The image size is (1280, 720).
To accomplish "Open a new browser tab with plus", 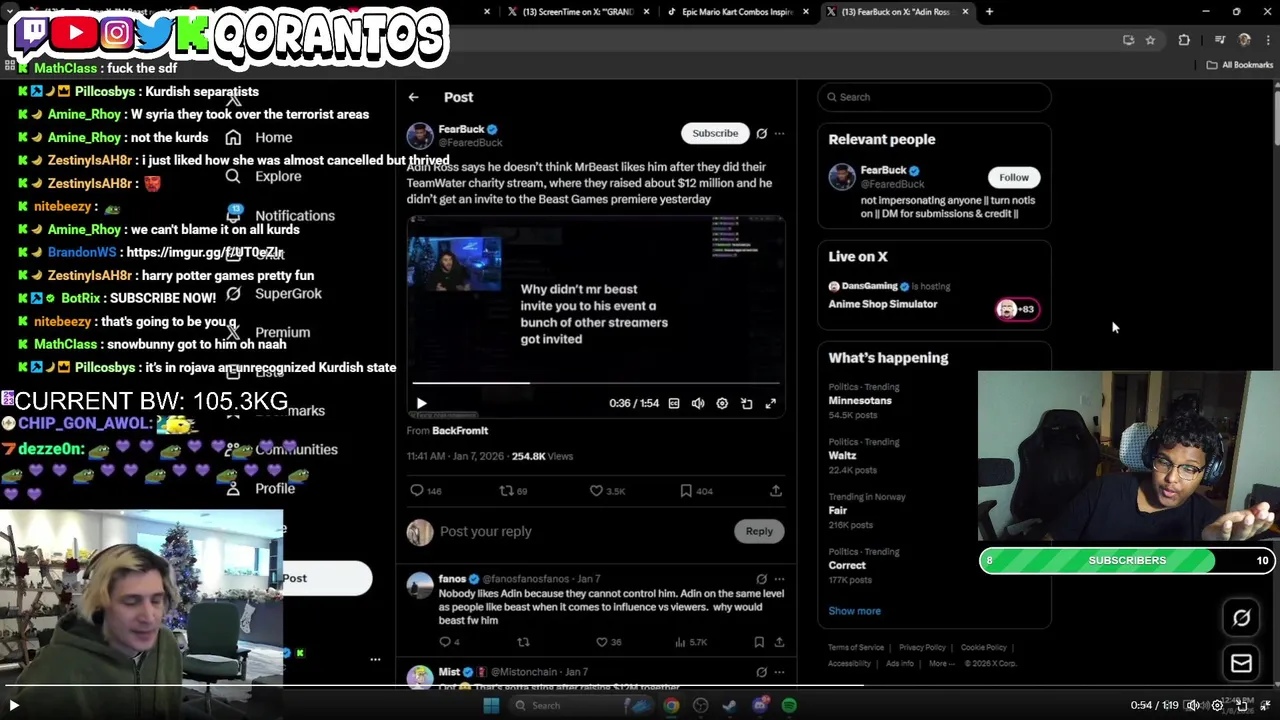I will pos(989,12).
